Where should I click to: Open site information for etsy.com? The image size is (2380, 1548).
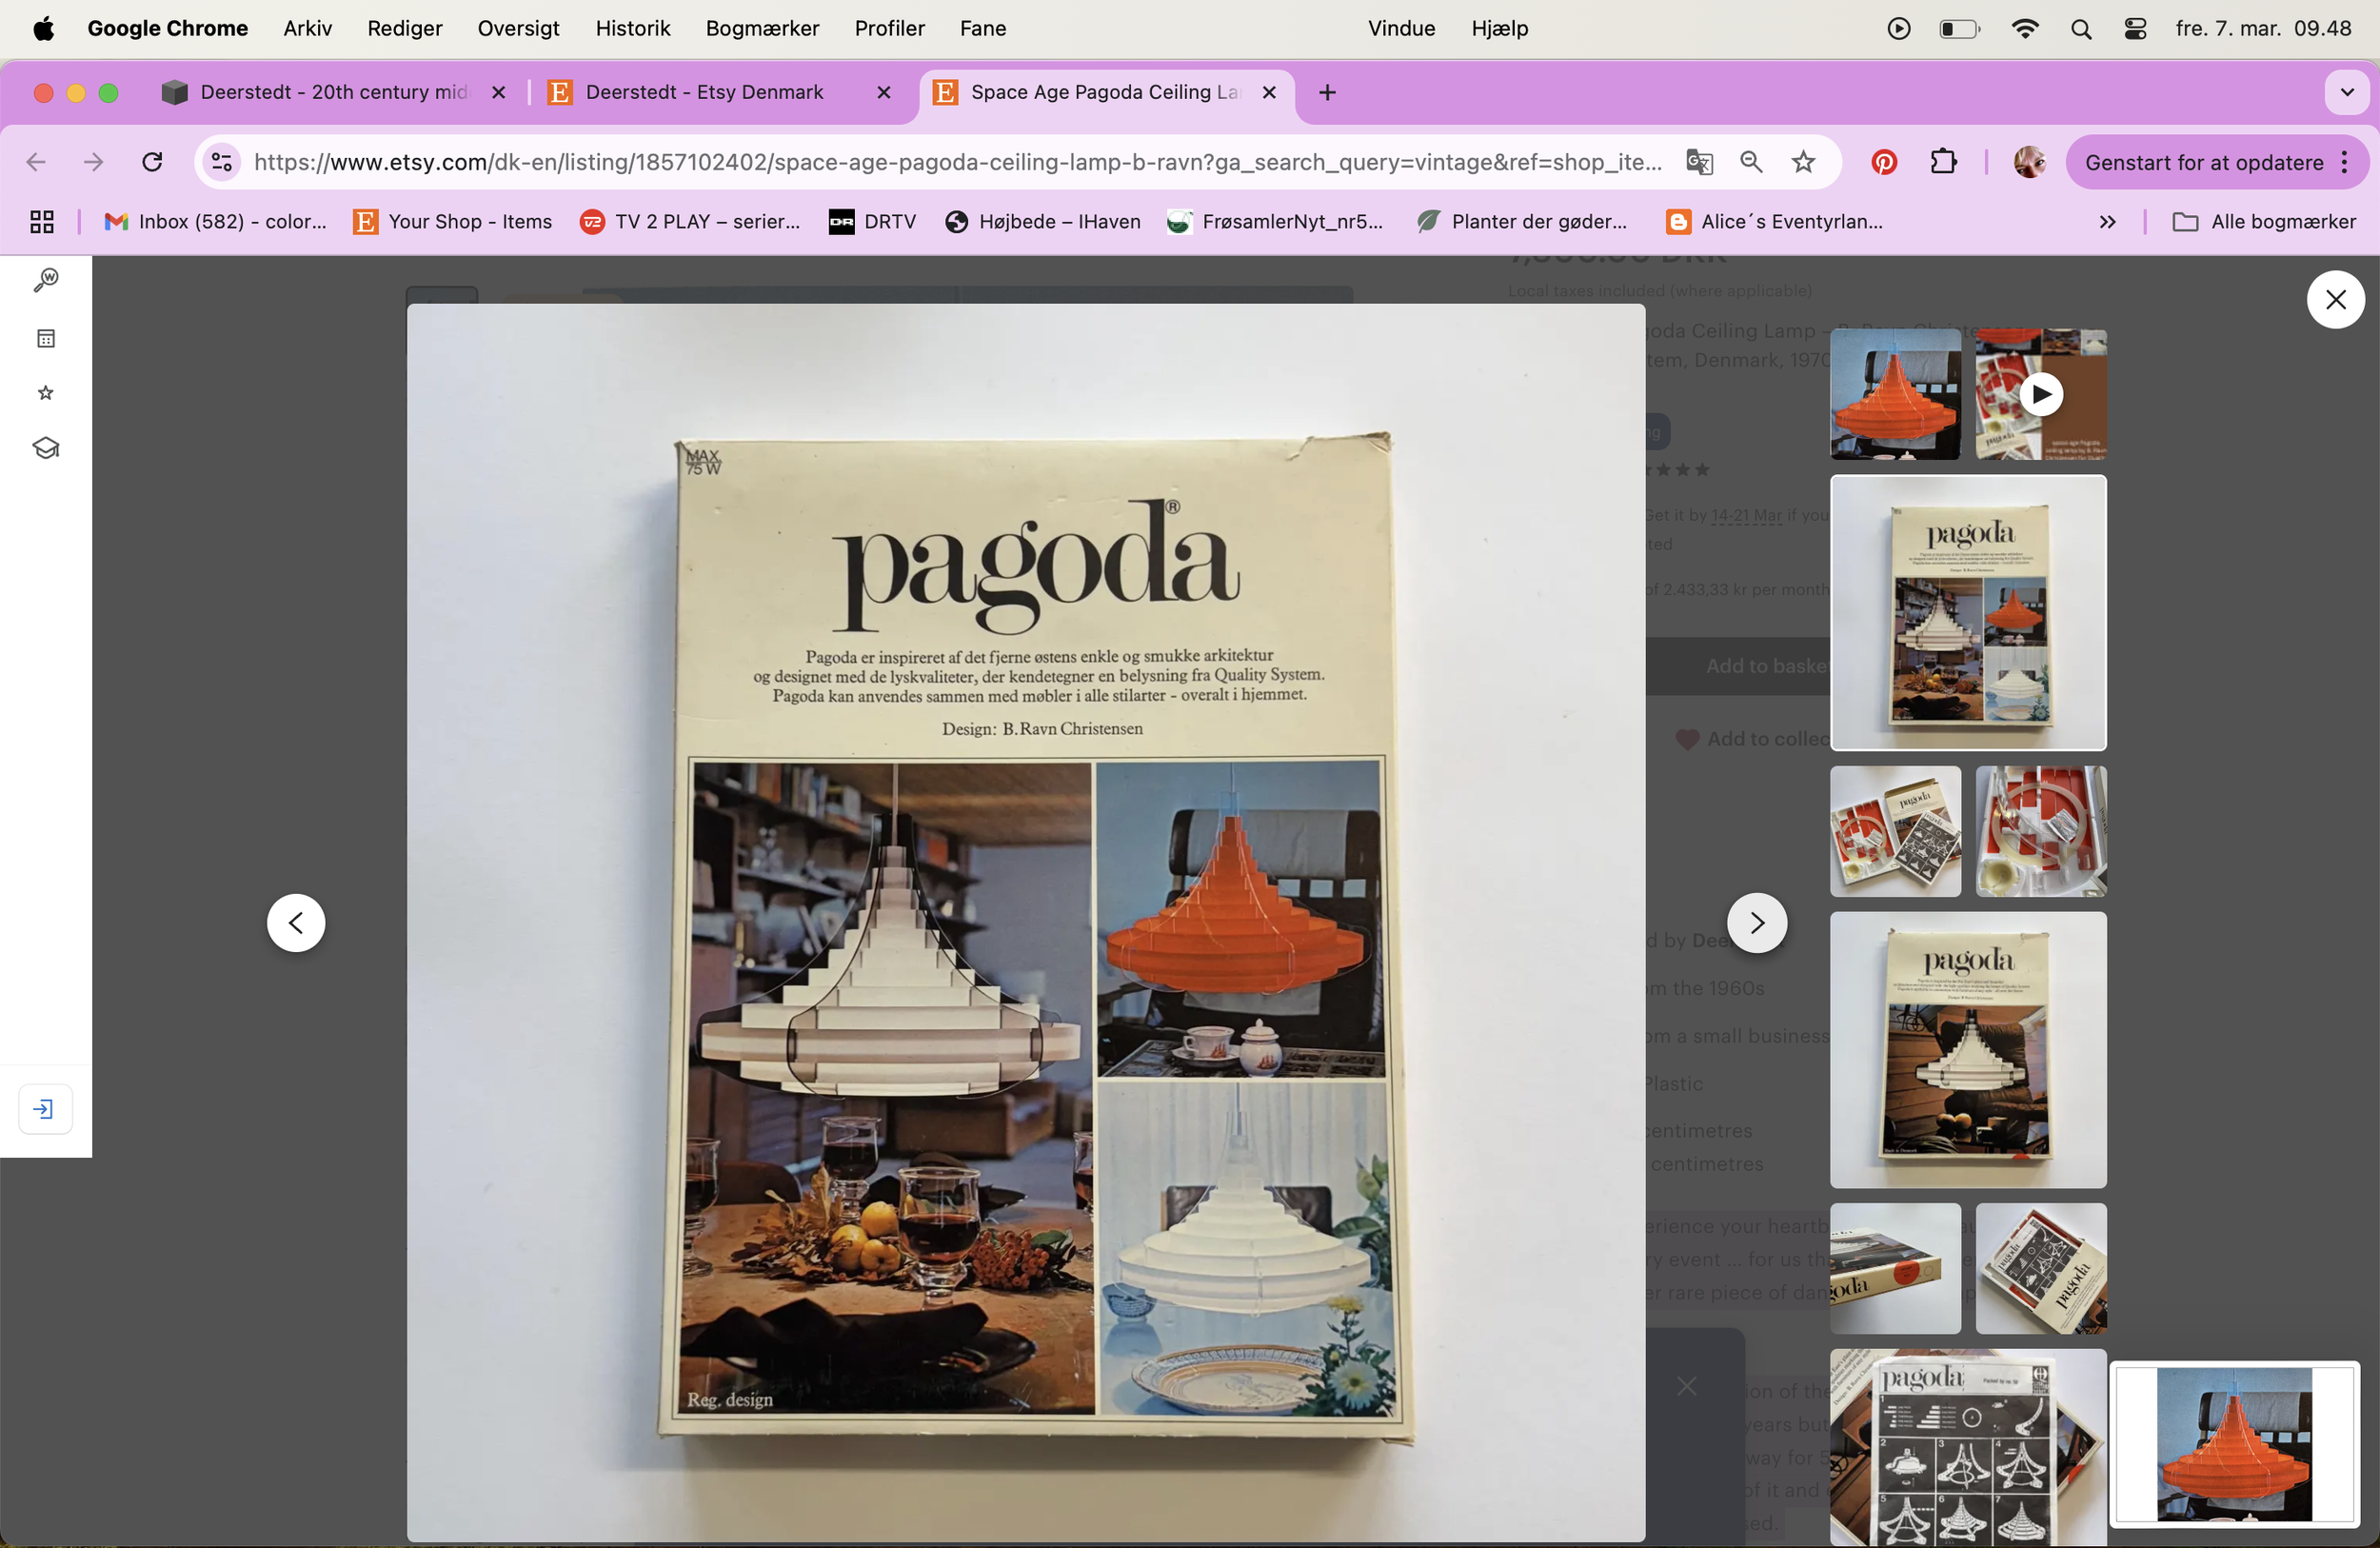pos(222,162)
